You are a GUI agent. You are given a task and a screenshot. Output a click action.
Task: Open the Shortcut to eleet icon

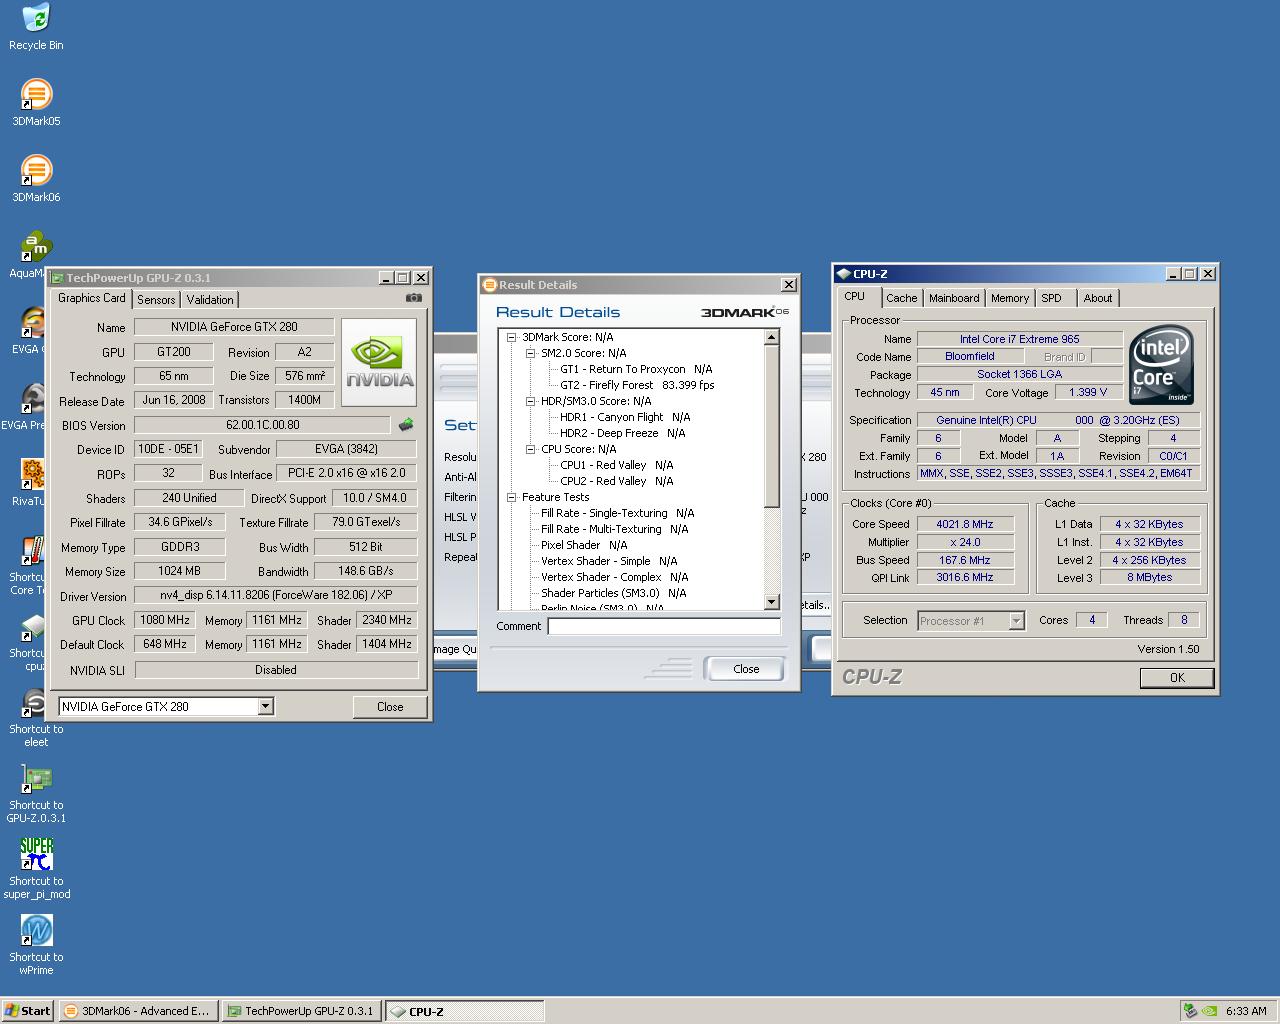36,716
